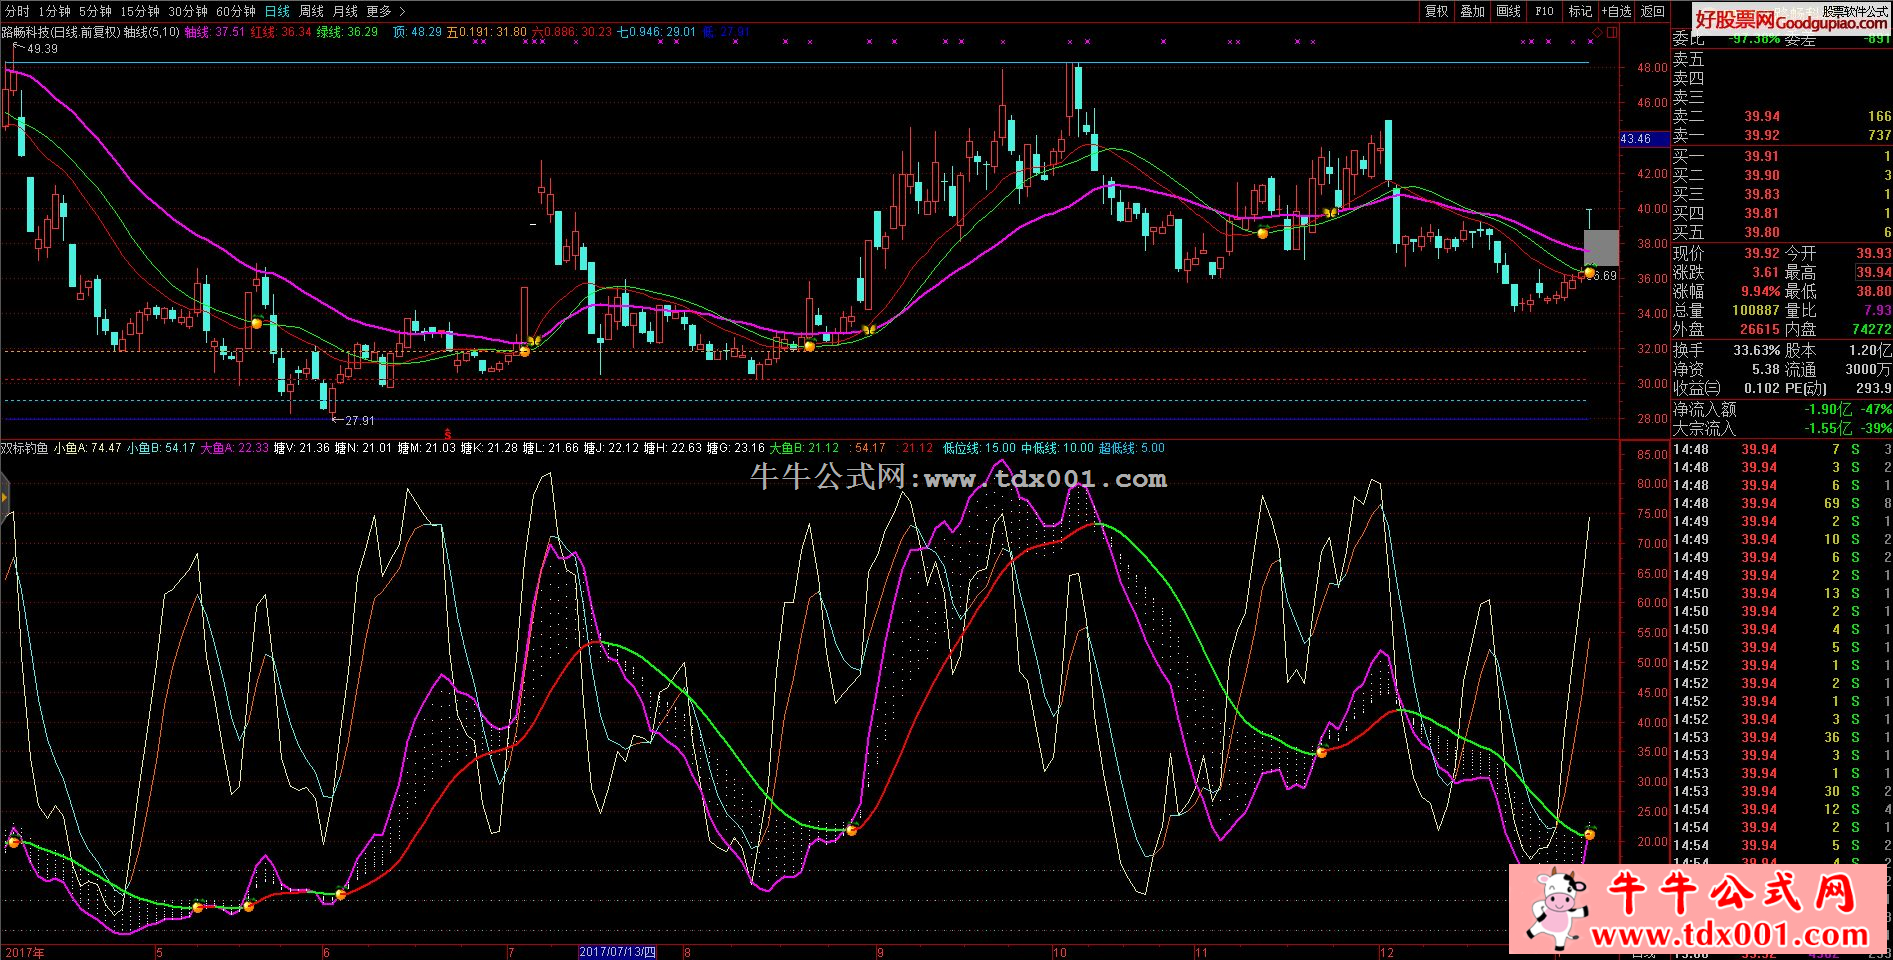Click the 2017/07/13/四 date label
Viewport: 1893px width, 960px height.
click(x=618, y=952)
